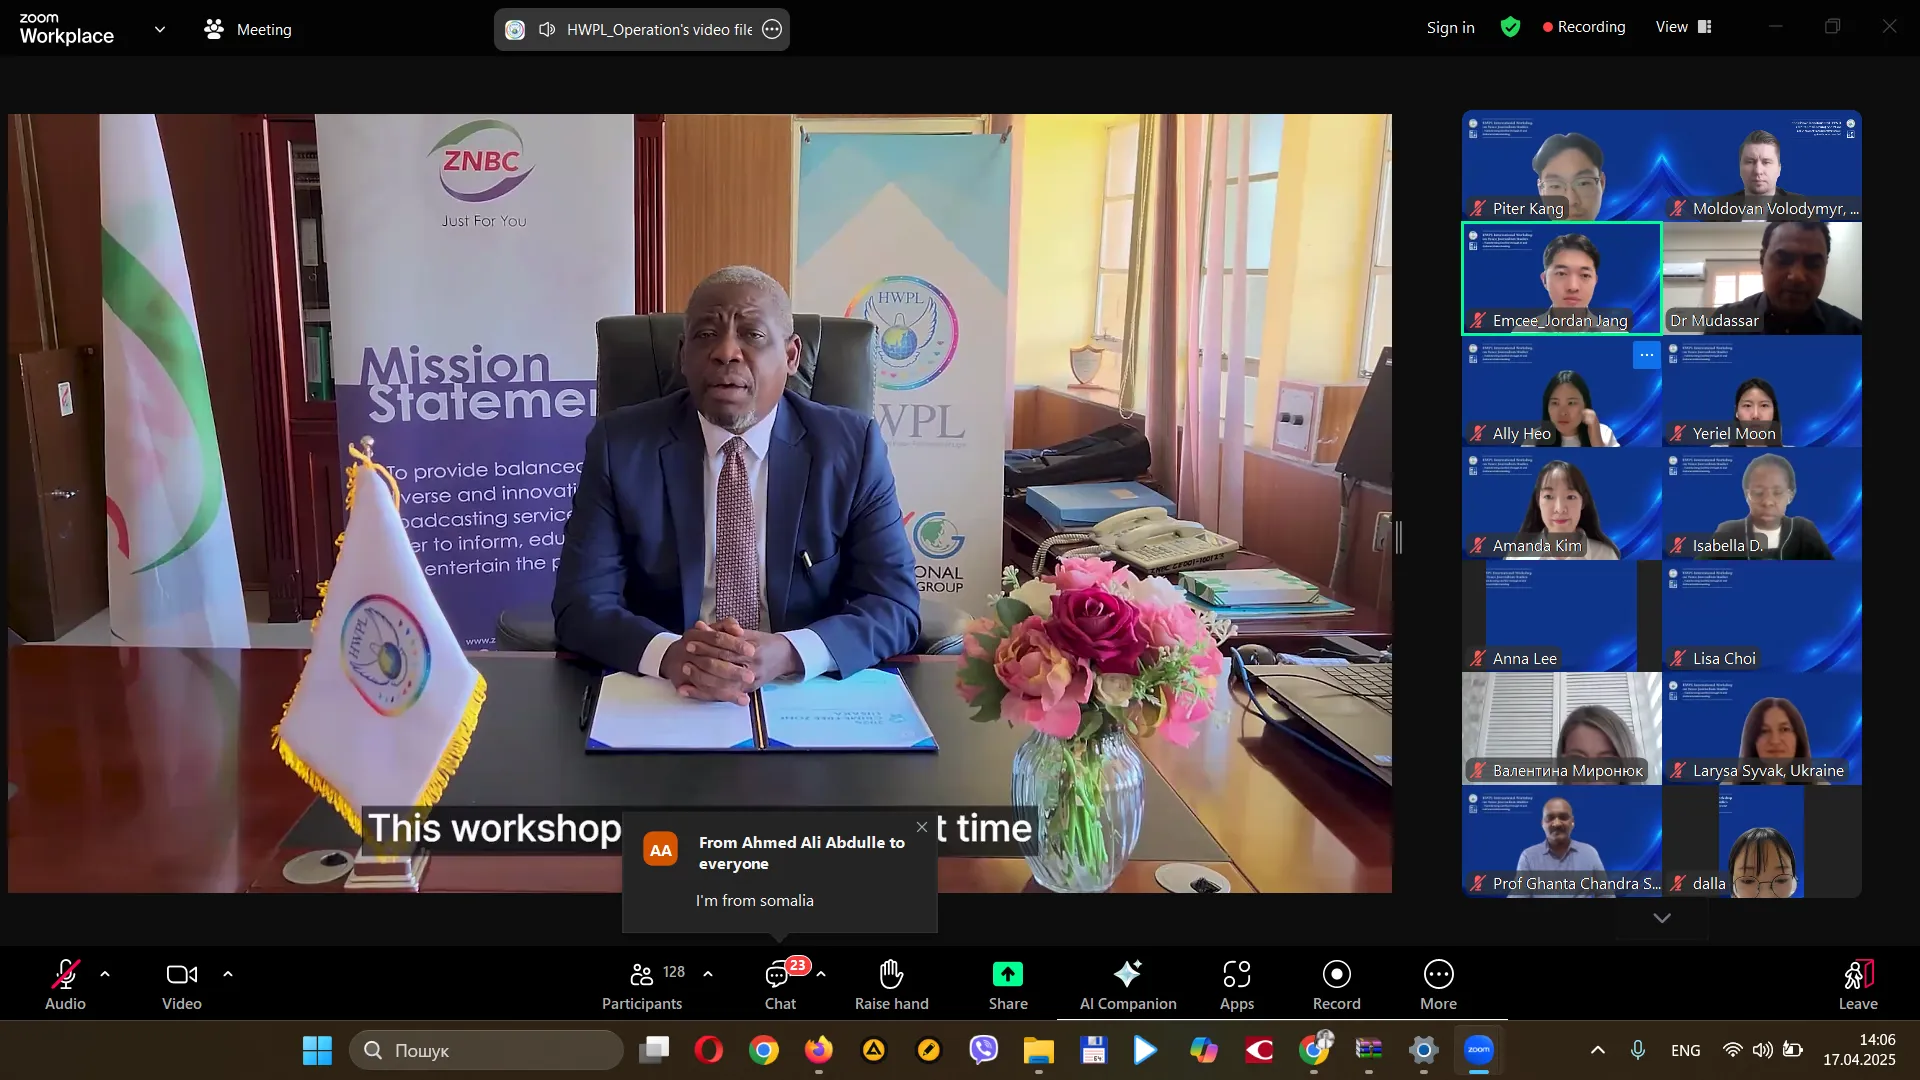The image size is (1920, 1080).
Task: Select Piter Kang video thumbnail
Action: click(x=1562, y=166)
